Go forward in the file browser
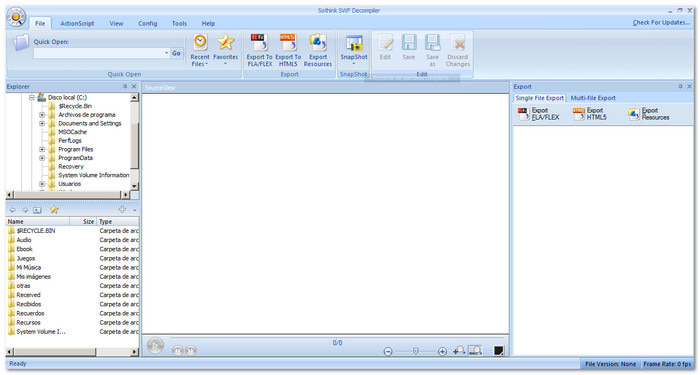The height and width of the screenshot is (375, 700). (x=25, y=210)
